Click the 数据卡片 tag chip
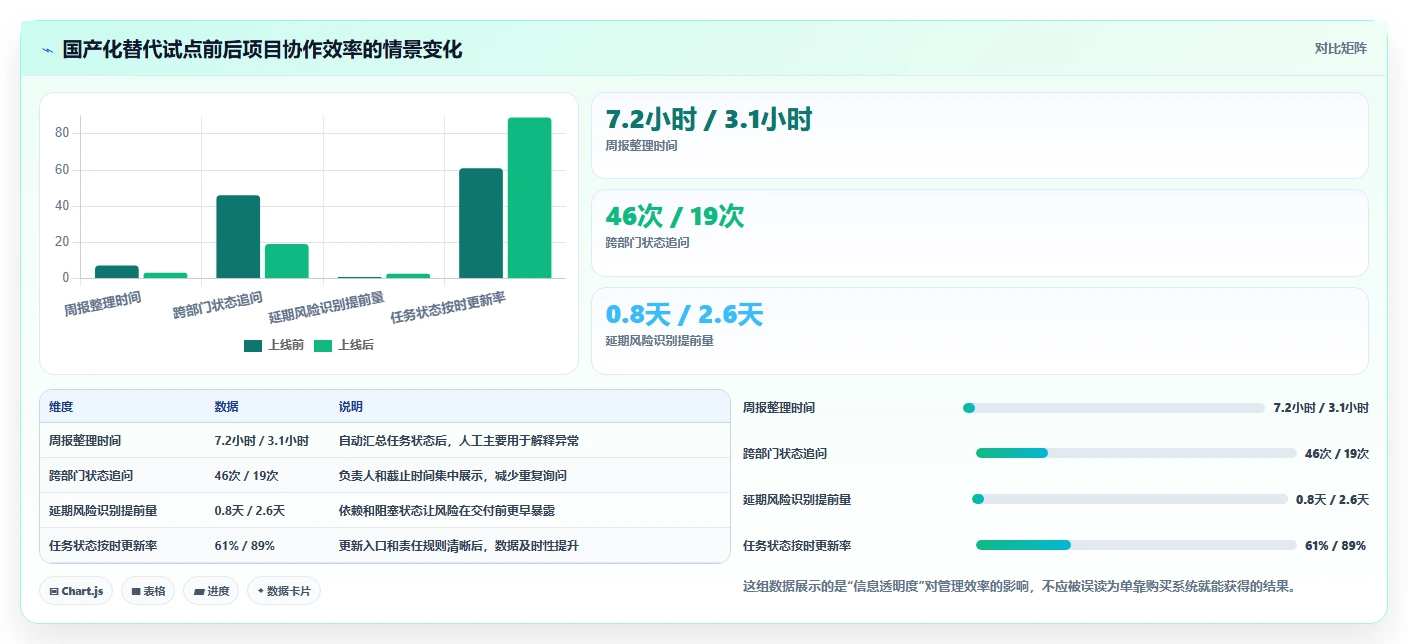Viewport: 1408px width, 644px height. click(x=284, y=591)
